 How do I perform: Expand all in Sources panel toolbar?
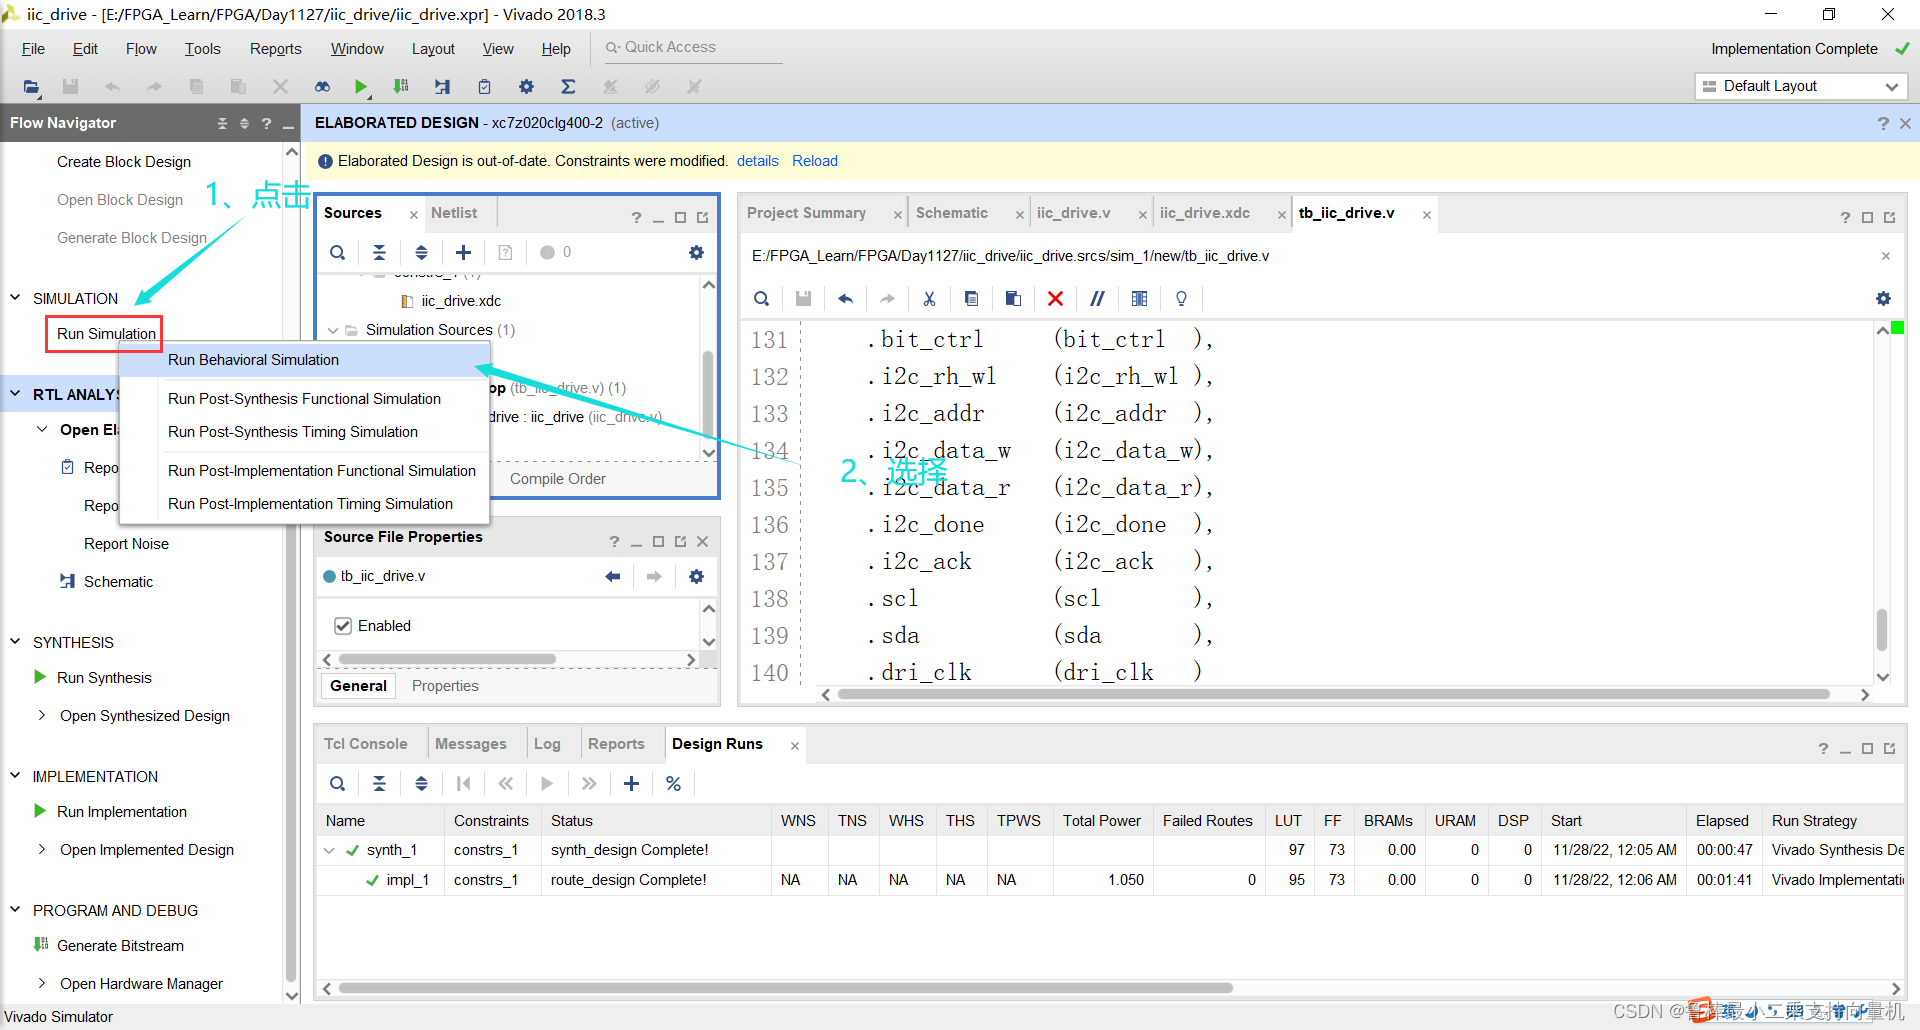point(421,253)
